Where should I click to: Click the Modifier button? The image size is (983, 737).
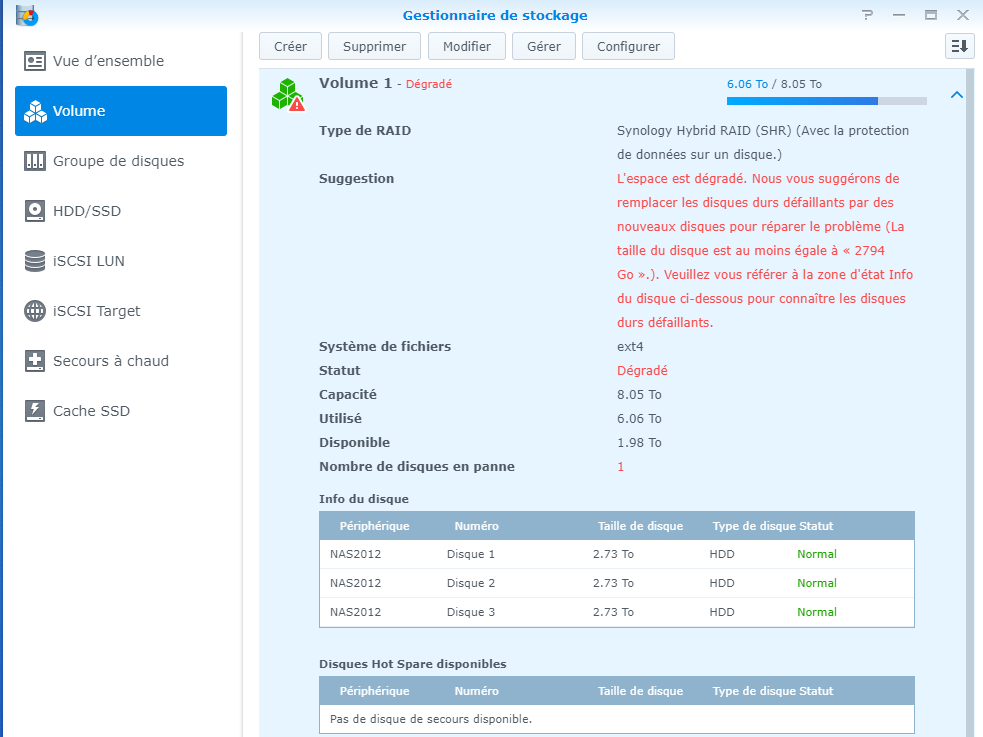[466, 46]
